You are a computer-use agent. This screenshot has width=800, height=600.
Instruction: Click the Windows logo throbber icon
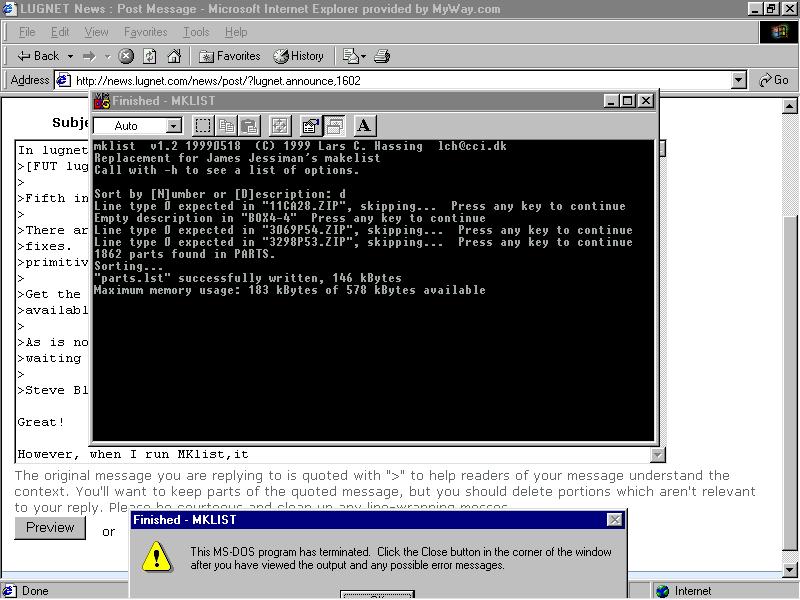pyautogui.click(x=779, y=32)
